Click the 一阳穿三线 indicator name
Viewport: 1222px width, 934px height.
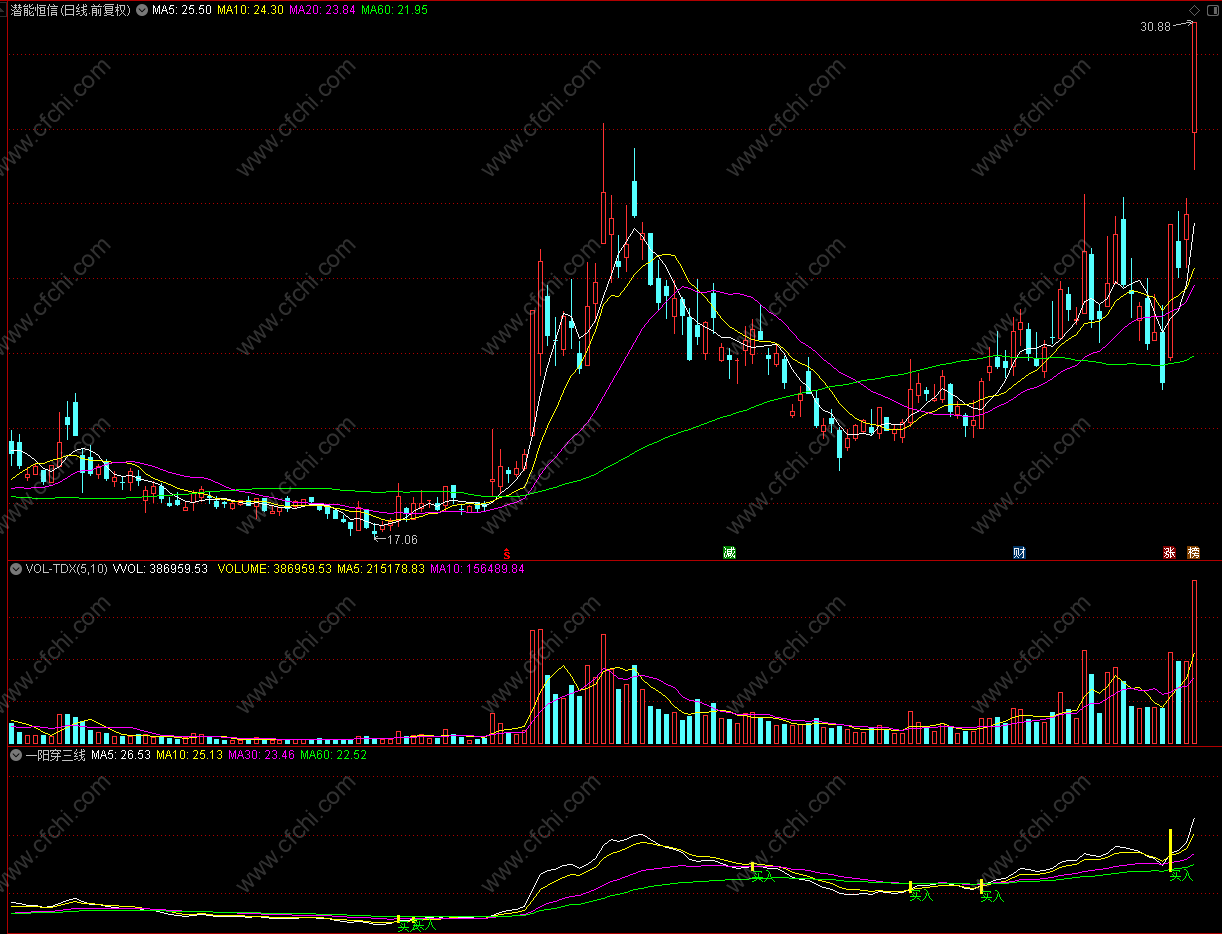point(55,755)
